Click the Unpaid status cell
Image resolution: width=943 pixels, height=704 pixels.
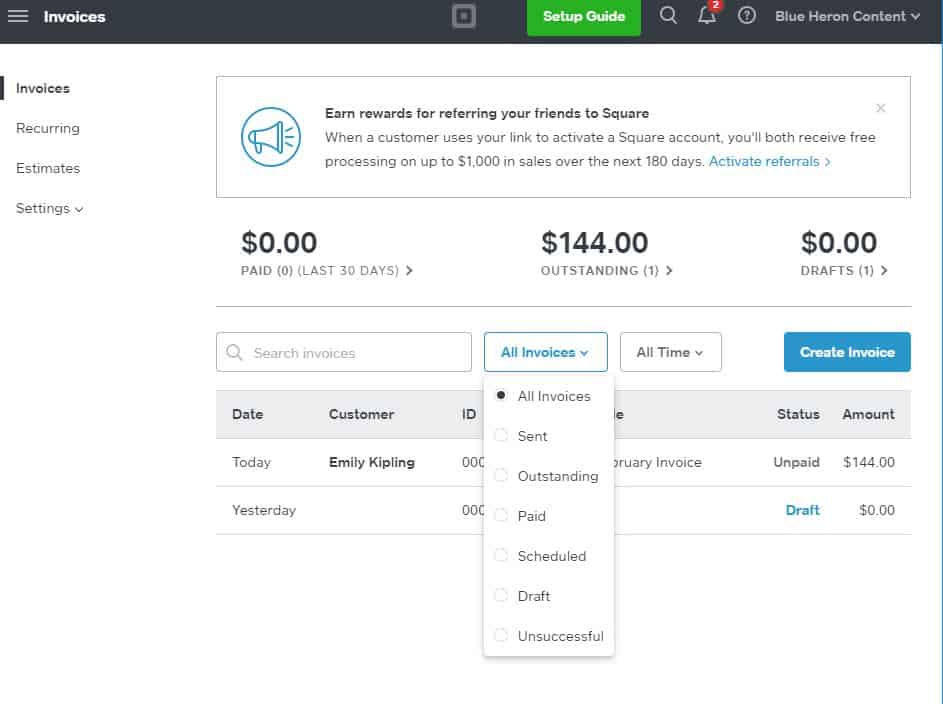[796, 462]
